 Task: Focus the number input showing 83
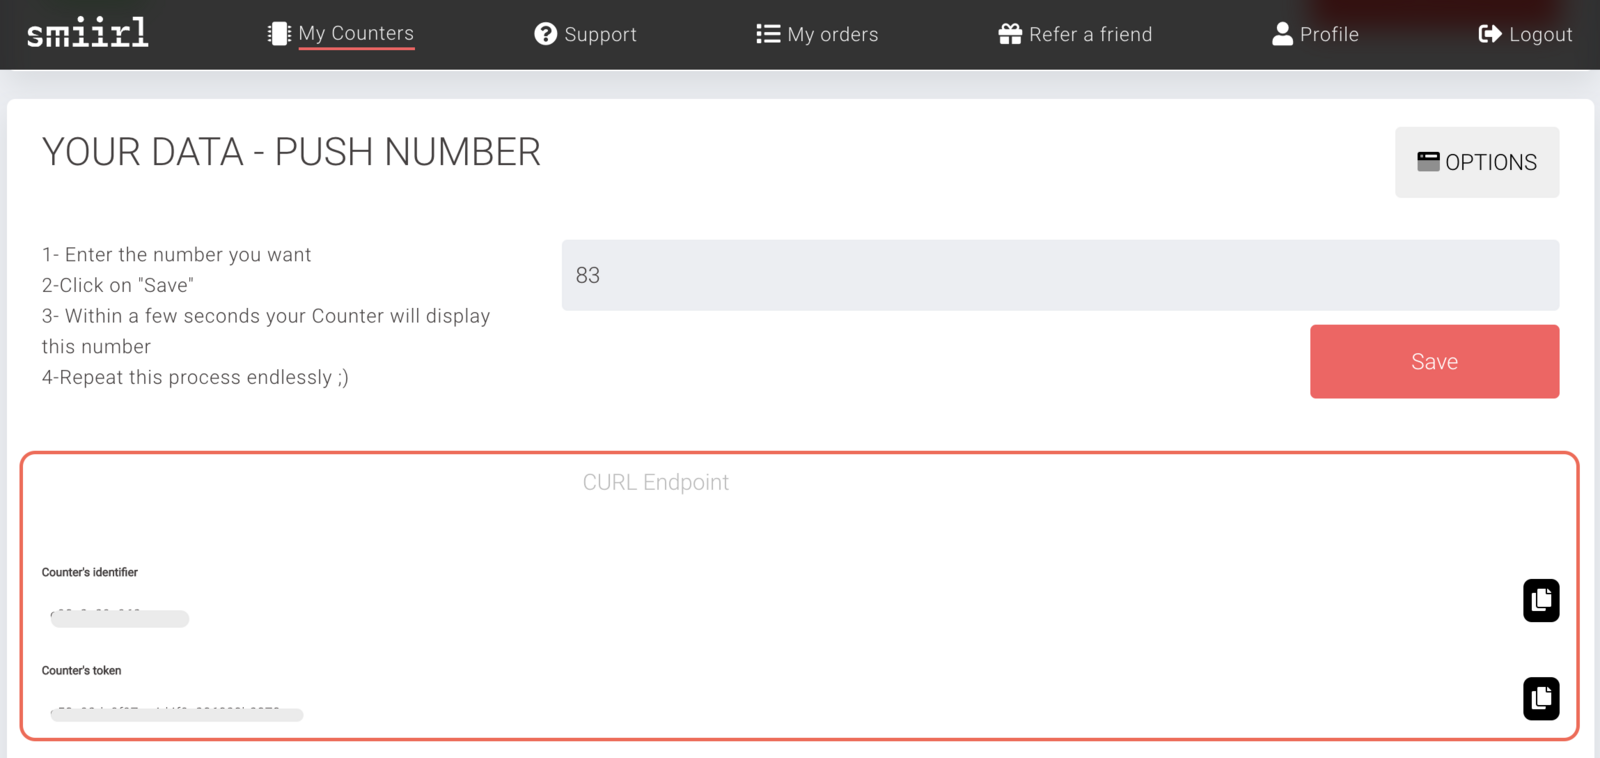1060,275
